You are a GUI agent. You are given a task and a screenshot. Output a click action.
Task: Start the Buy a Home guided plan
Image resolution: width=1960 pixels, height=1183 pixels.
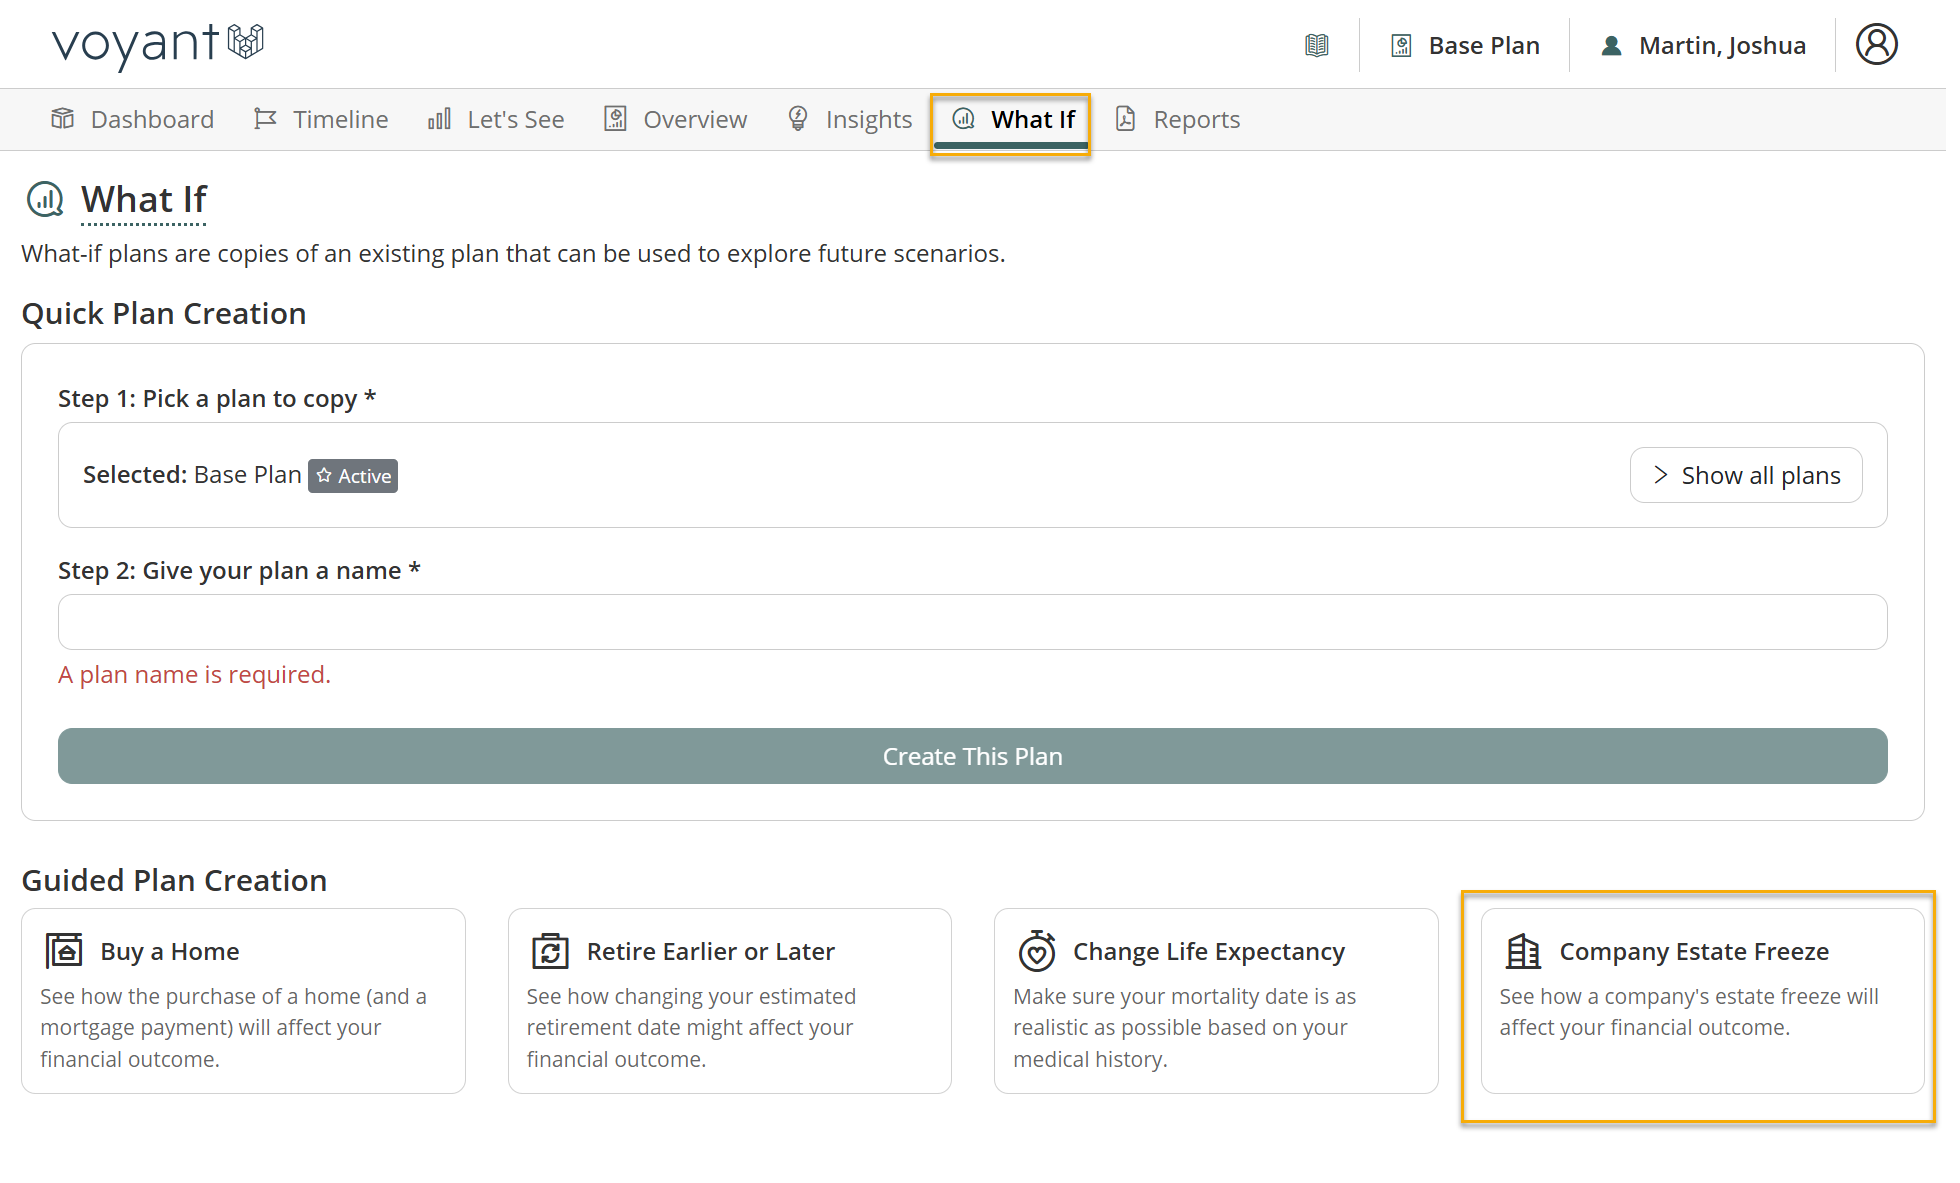pos(243,1001)
